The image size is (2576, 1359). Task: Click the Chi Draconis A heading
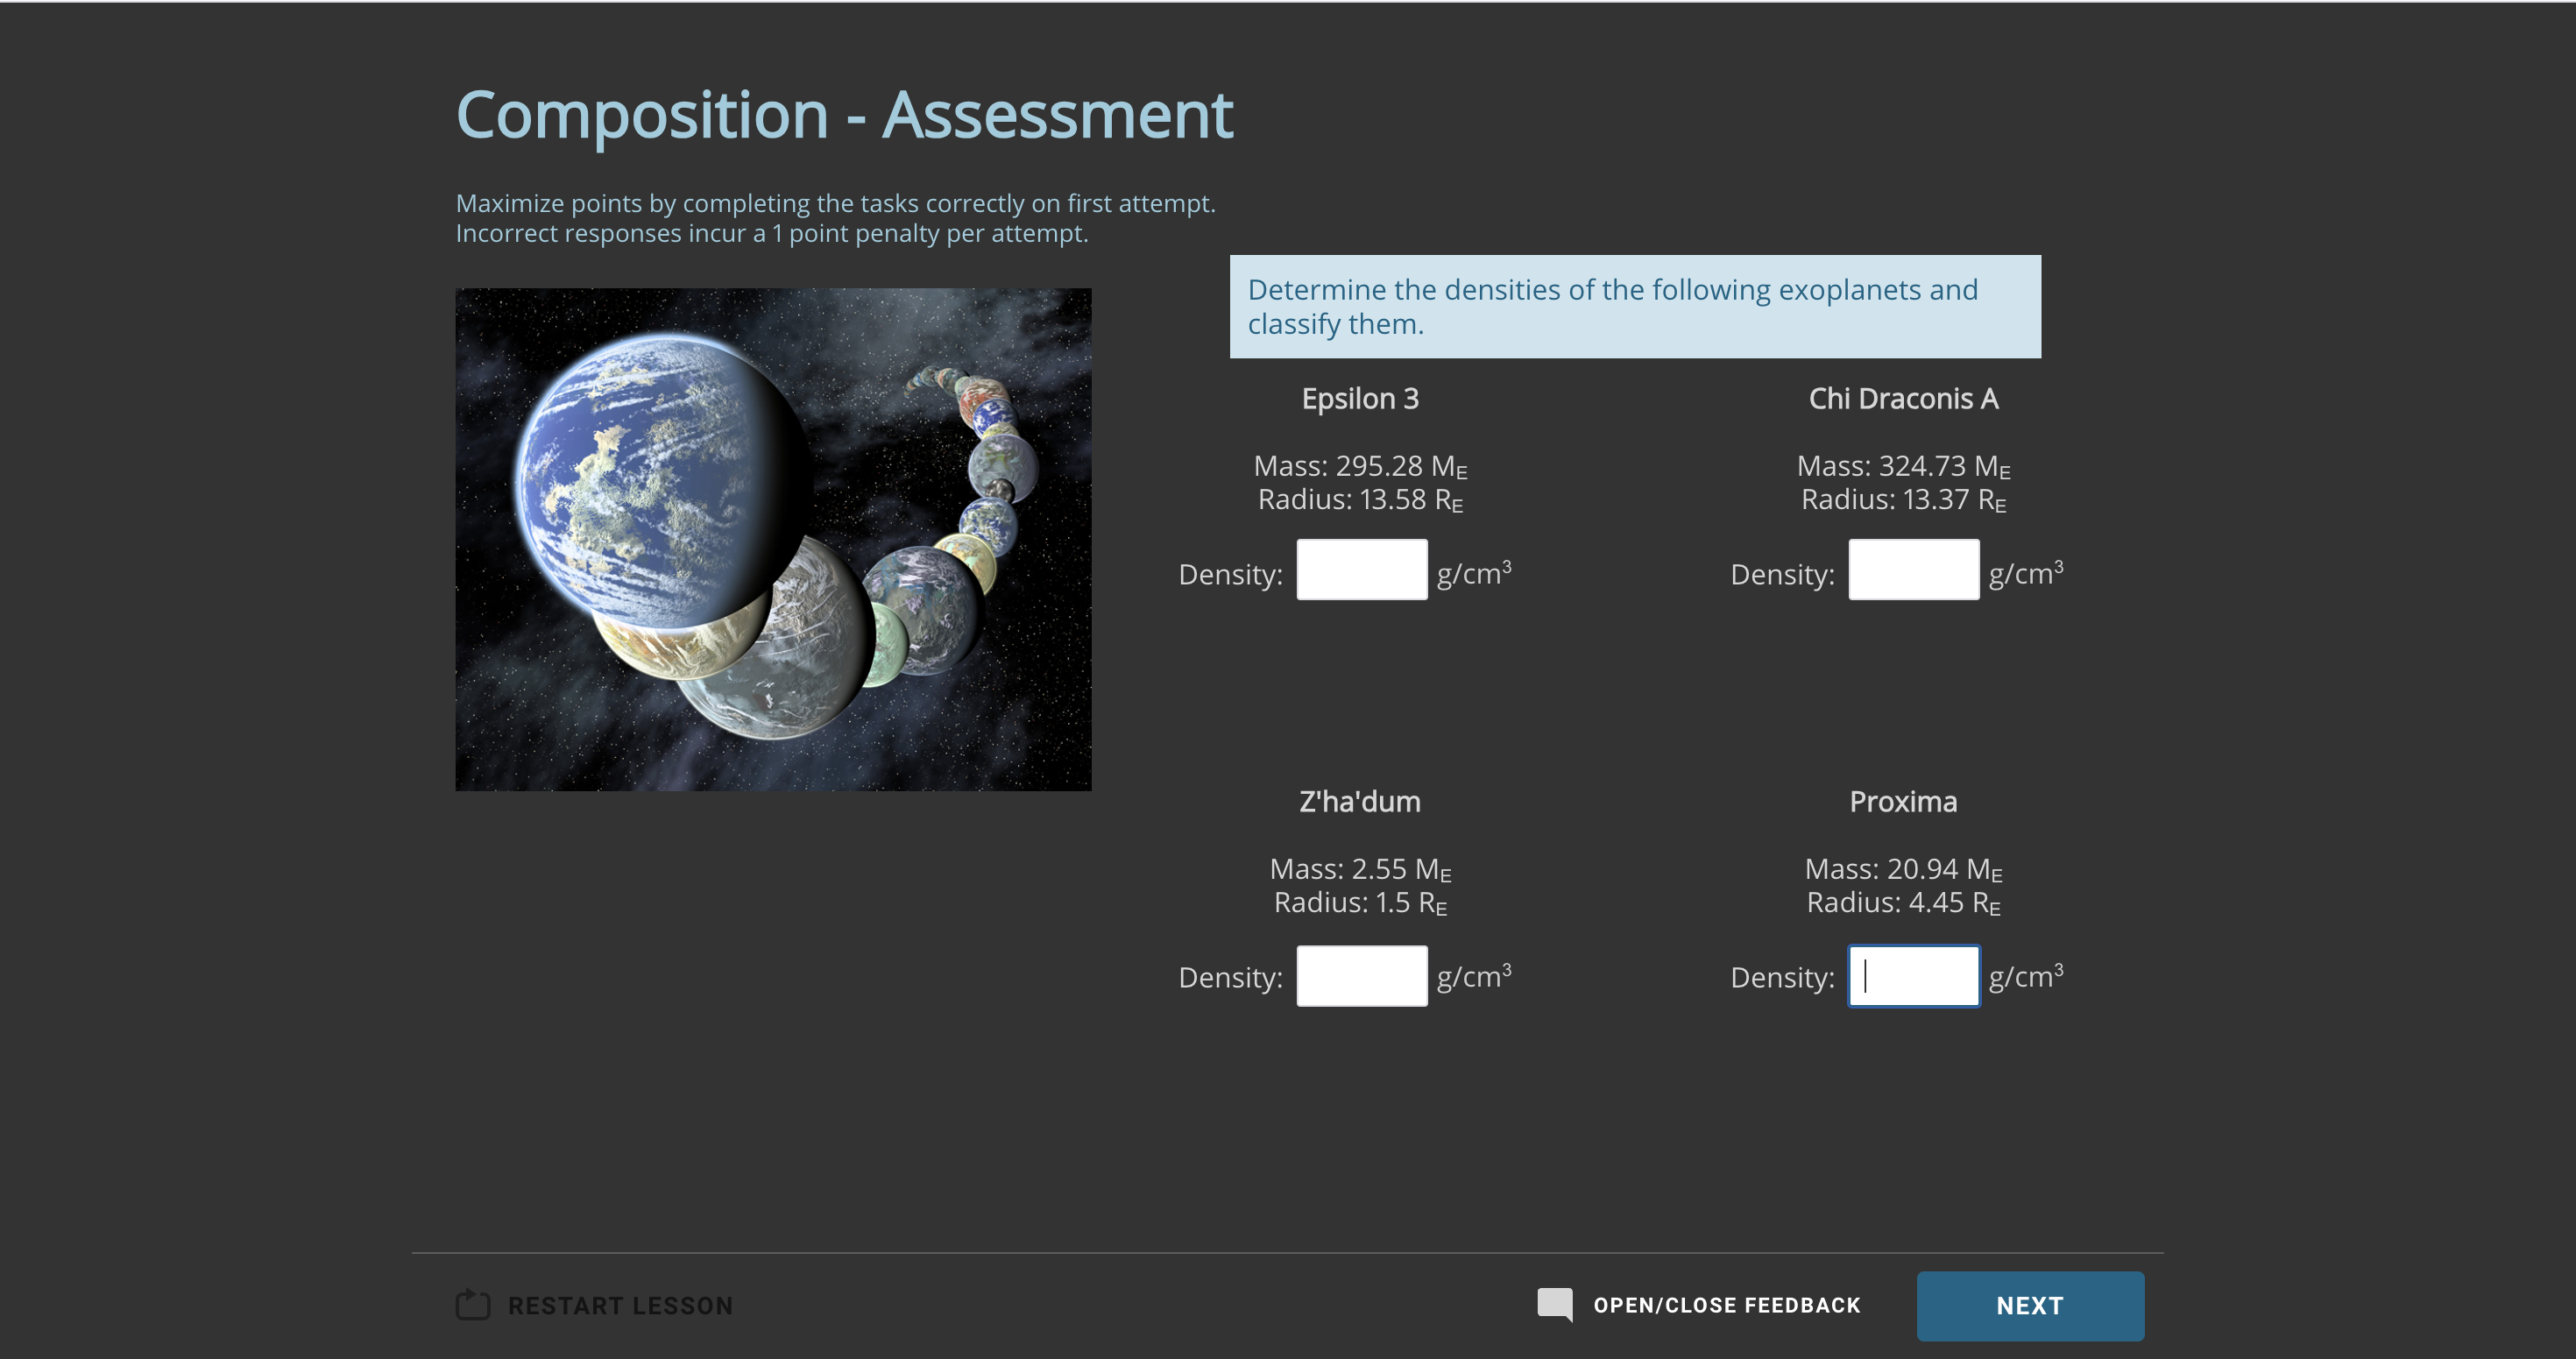pyautogui.click(x=1904, y=398)
